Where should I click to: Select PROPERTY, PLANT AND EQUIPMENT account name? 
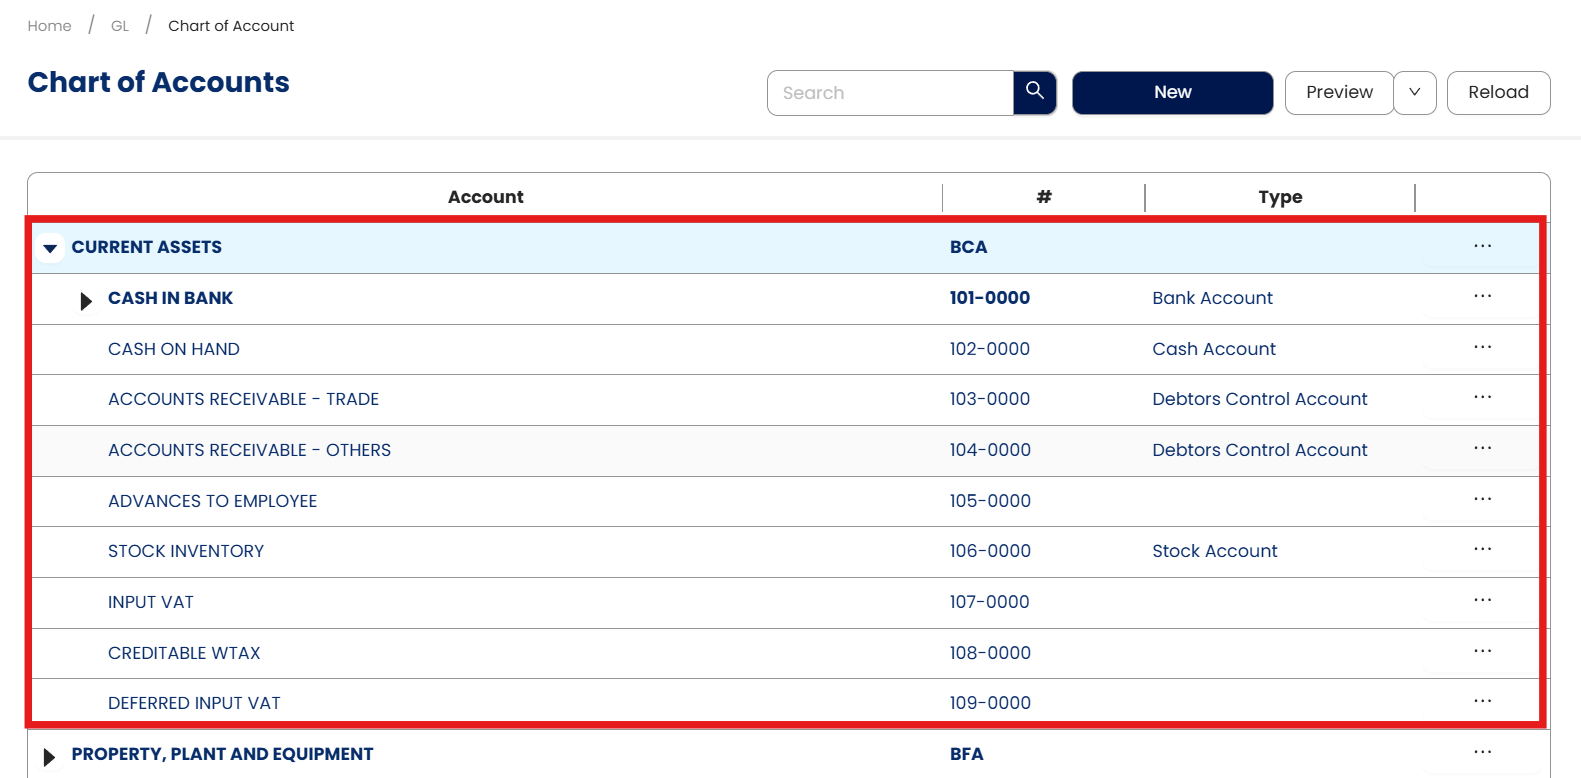click(x=222, y=754)
